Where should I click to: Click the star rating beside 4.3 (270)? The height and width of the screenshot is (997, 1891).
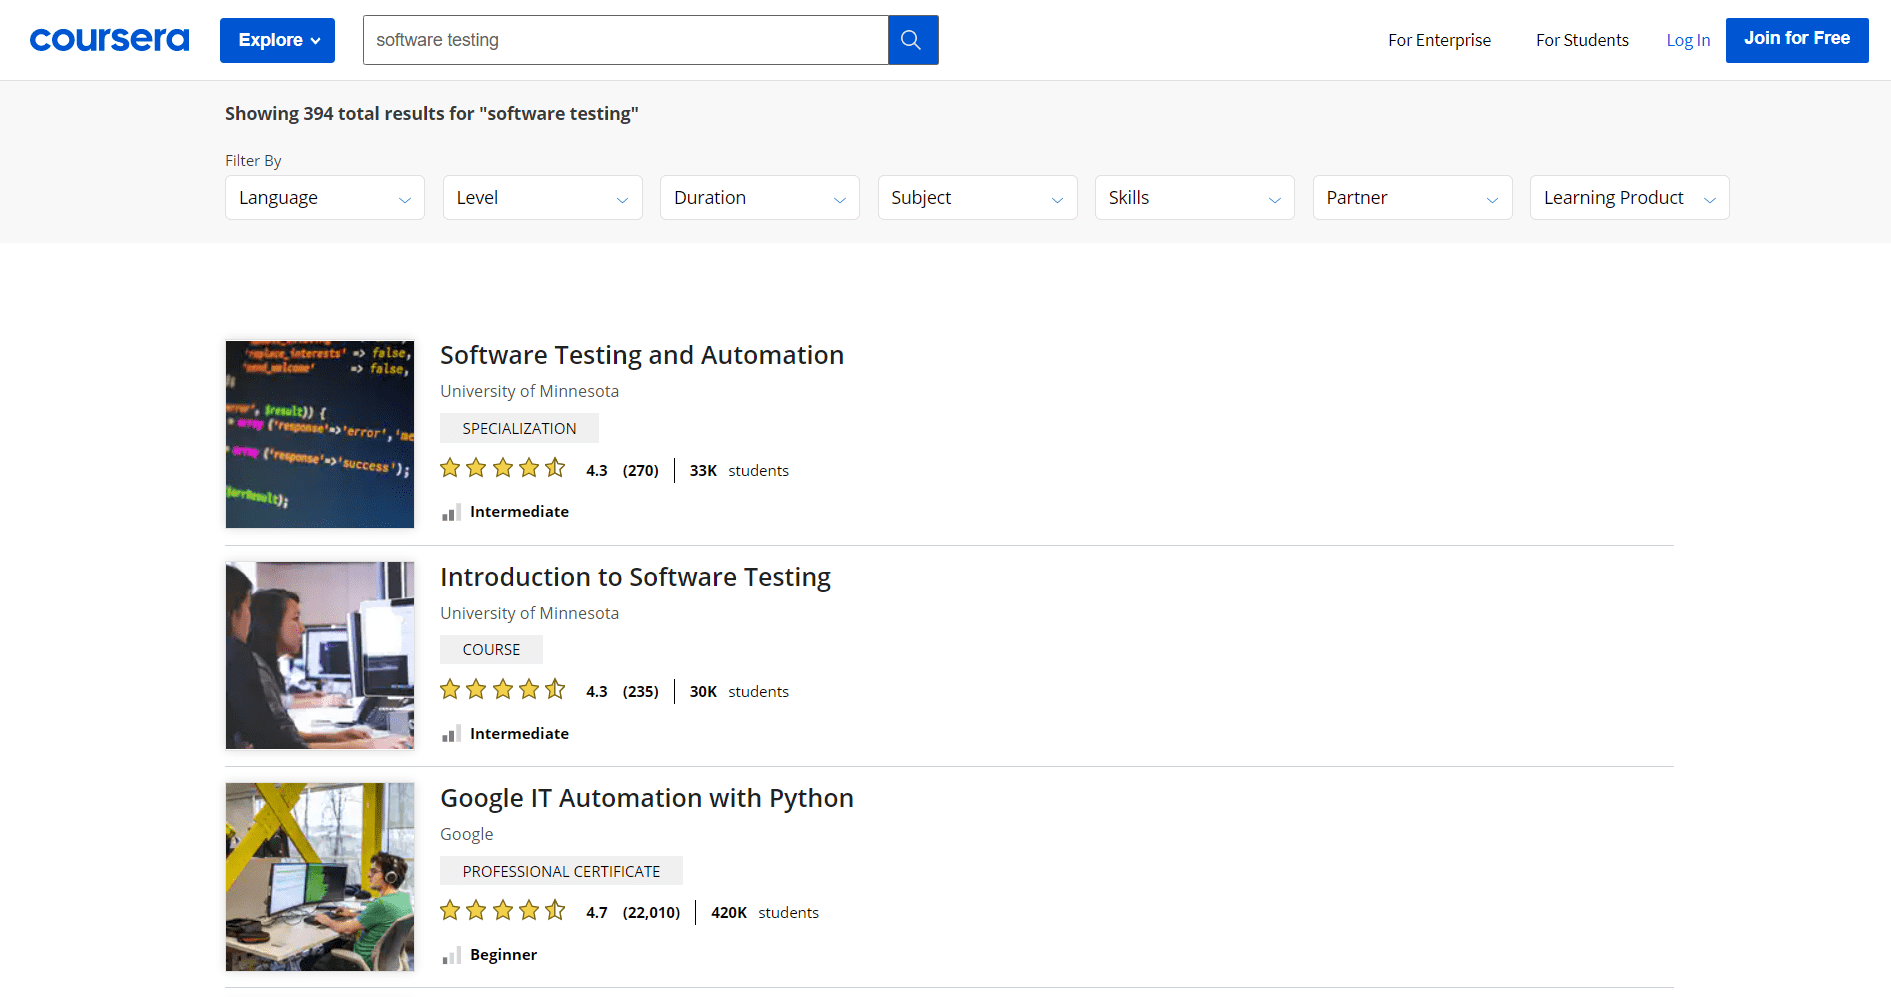click(503, 468)
